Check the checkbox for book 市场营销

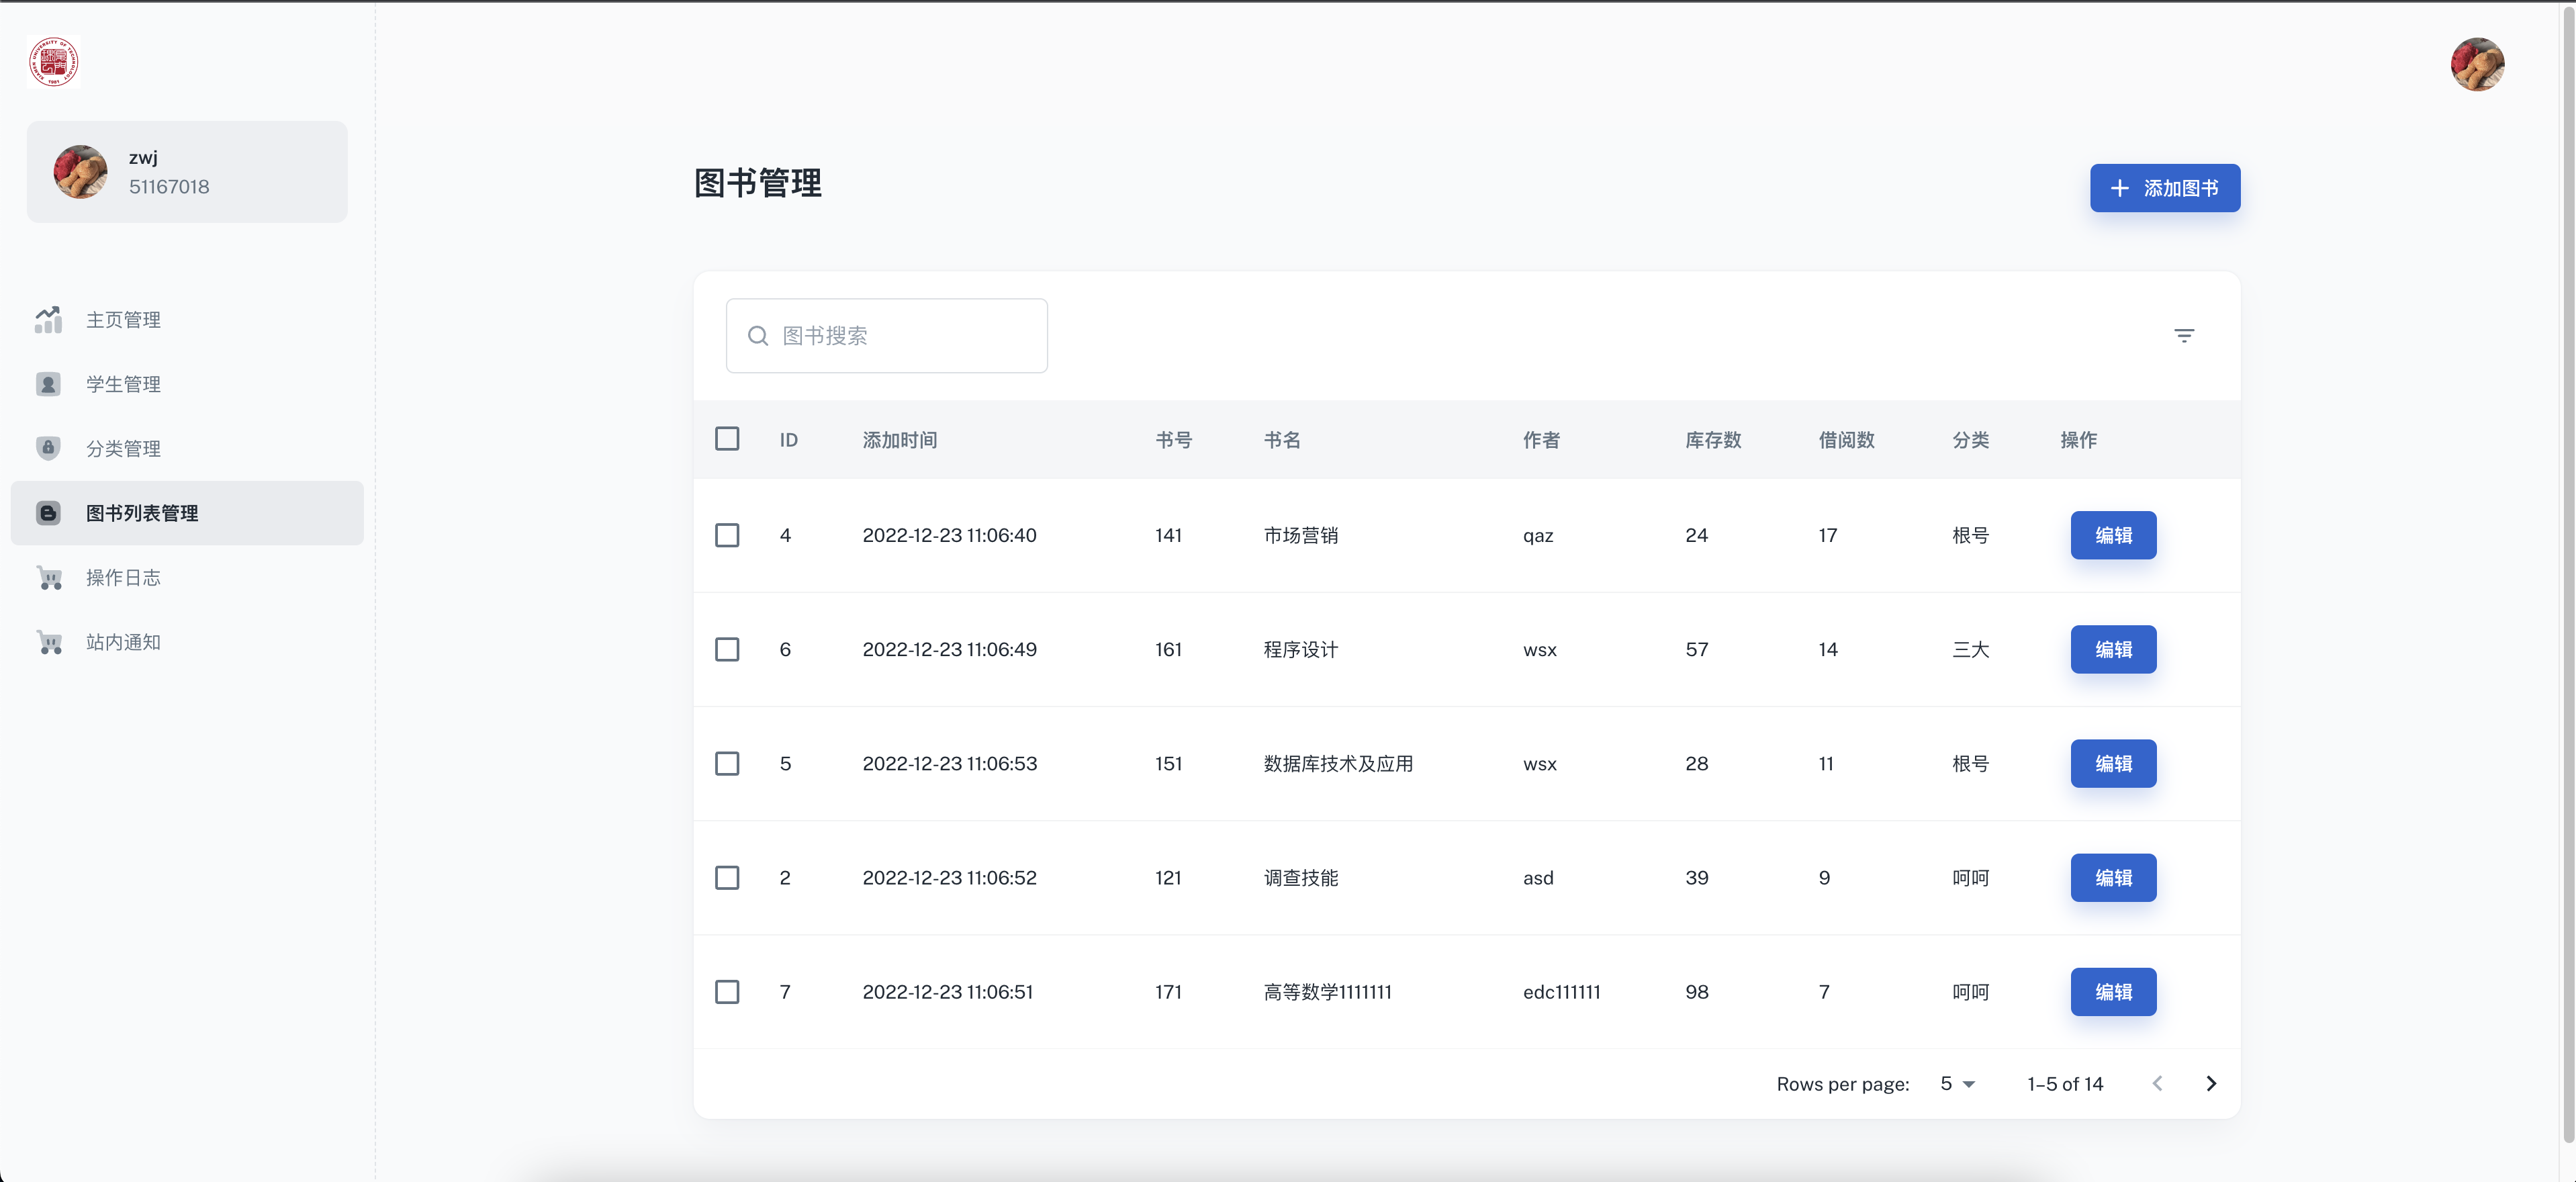pyautogui.click(x=727, y=535)
